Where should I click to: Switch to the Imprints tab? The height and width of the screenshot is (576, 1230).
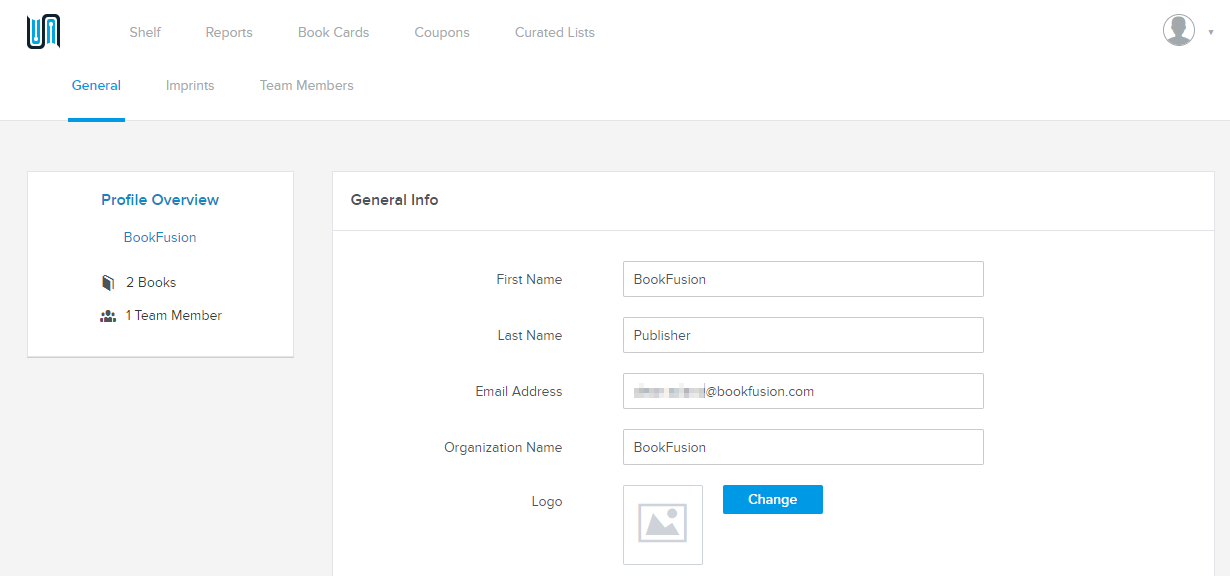190,86
